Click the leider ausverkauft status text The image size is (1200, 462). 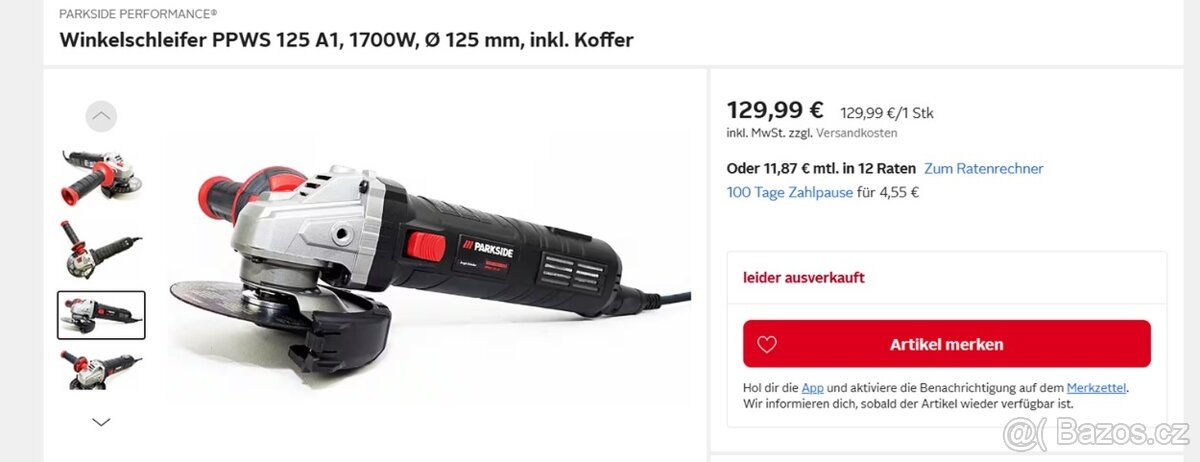[x=804, y=277]
